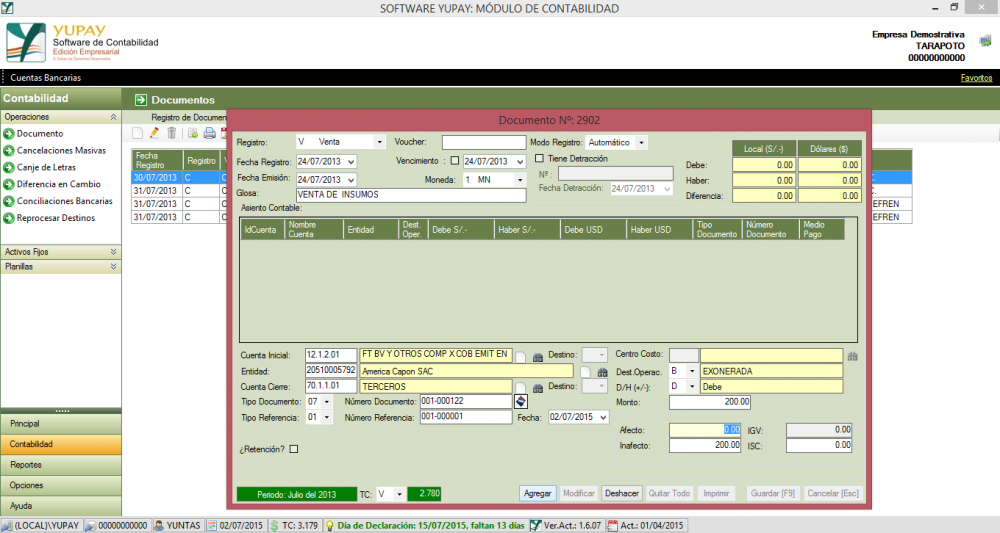The height and width of the screenshot is (533, 1000).
Task: Open the Dest.Operac. B dropdown
Action: coord(692,371)
